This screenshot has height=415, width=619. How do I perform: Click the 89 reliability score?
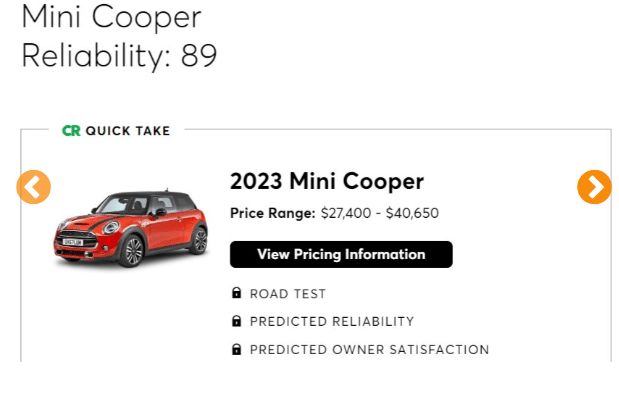[199, 55]
